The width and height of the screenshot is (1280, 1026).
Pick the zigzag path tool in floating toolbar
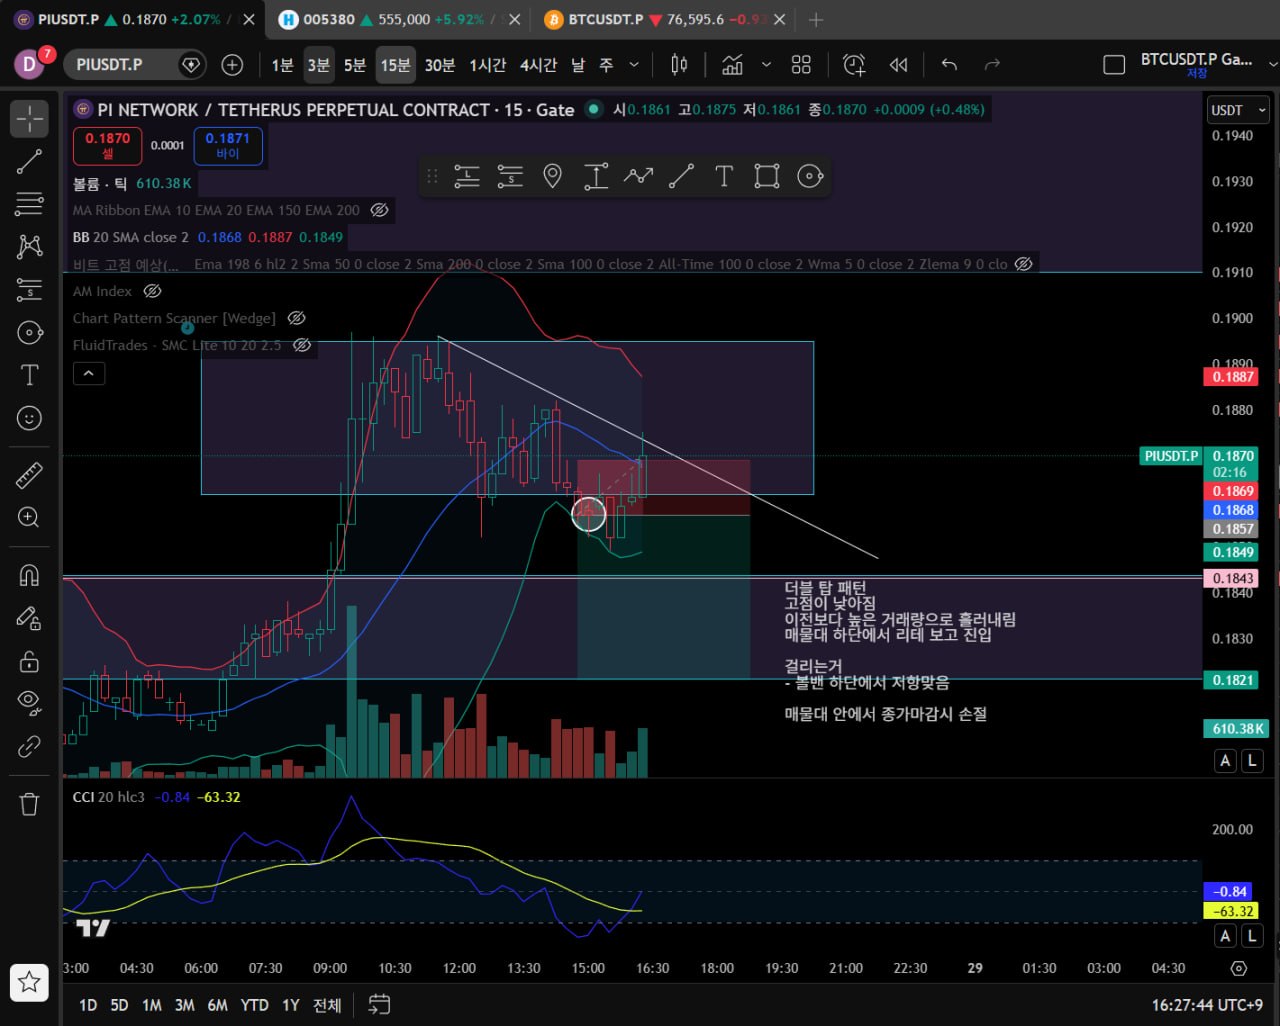pyautogui.click(x=638, y=177)
